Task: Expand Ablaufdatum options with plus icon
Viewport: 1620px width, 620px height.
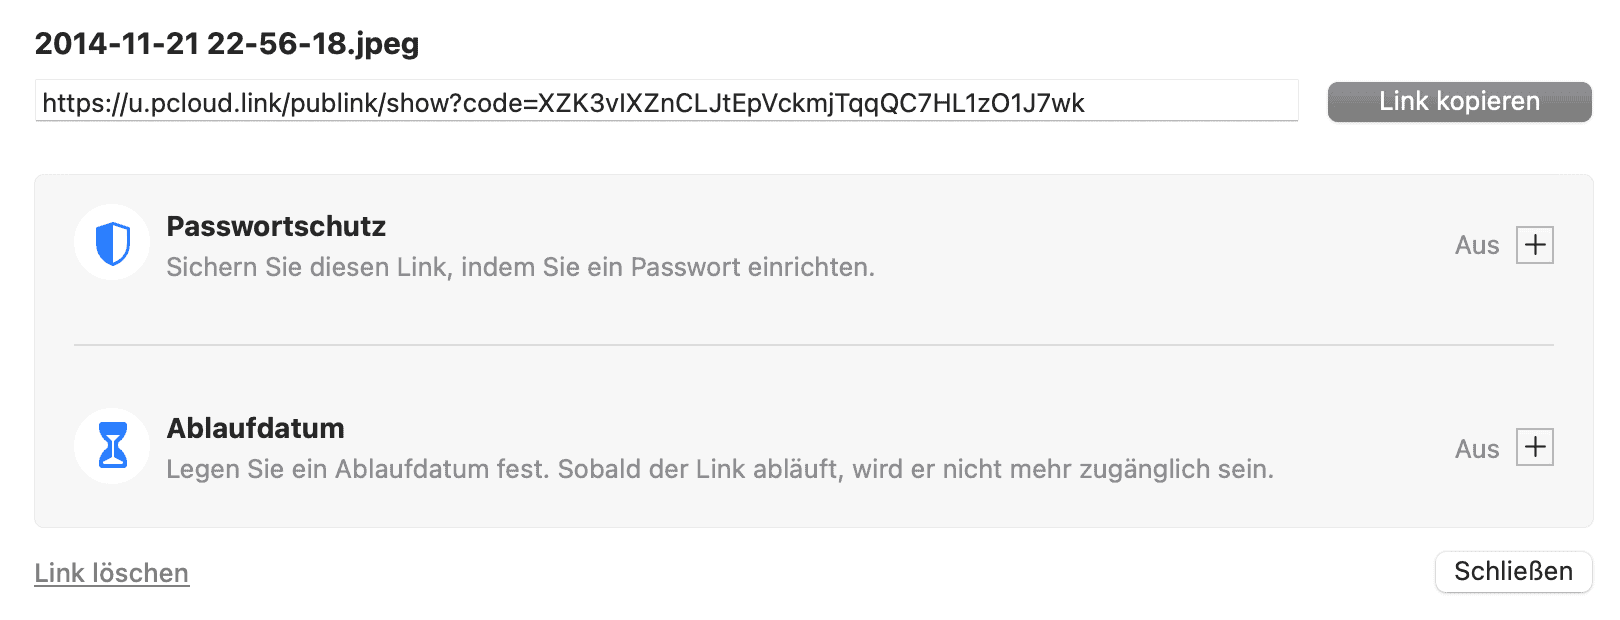Action: click(1535, 447)
